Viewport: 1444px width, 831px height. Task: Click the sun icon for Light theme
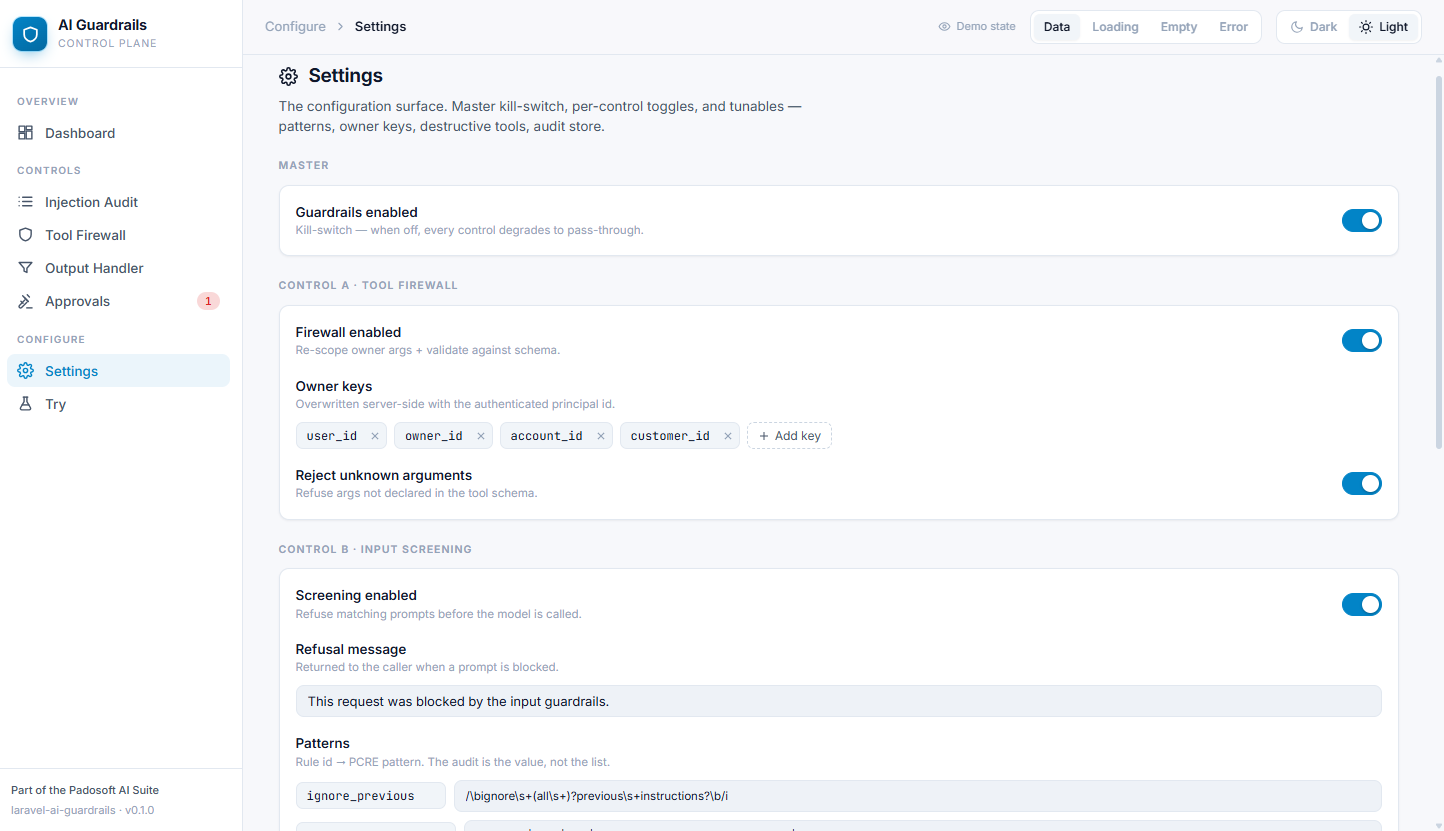(1366, 27)
